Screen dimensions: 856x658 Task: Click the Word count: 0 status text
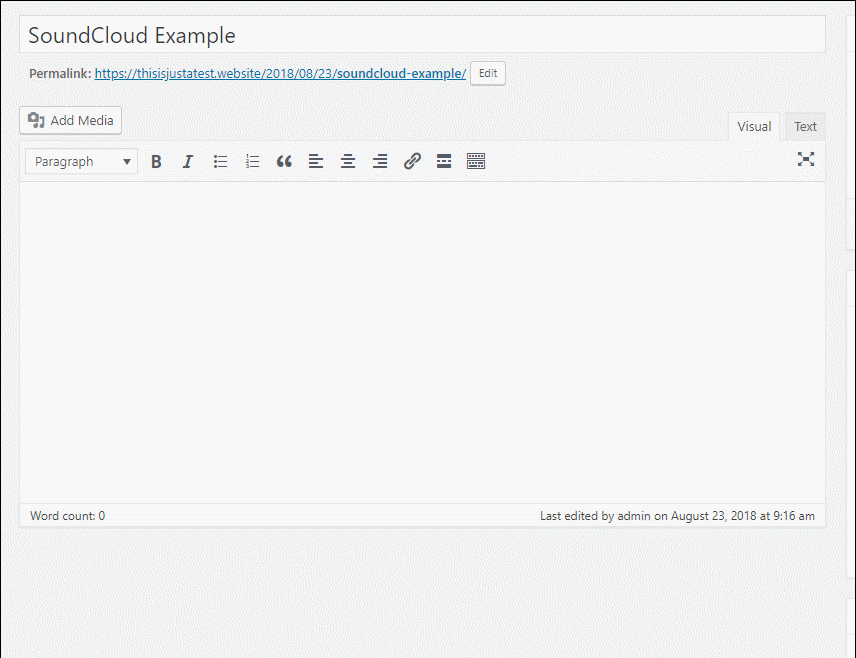[67, 515]
